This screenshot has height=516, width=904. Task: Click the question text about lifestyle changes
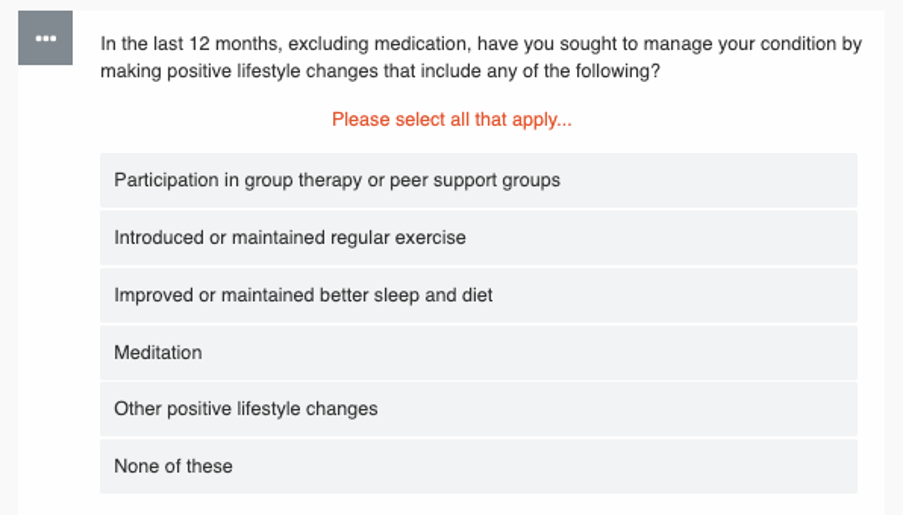point(481,57)
